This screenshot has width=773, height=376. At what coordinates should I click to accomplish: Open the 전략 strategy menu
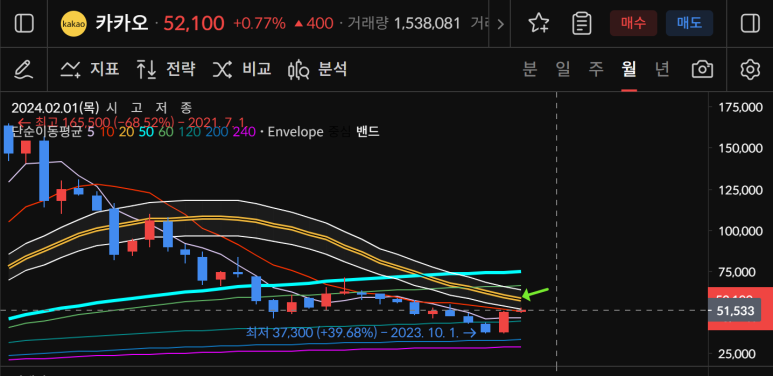[166, 69]
